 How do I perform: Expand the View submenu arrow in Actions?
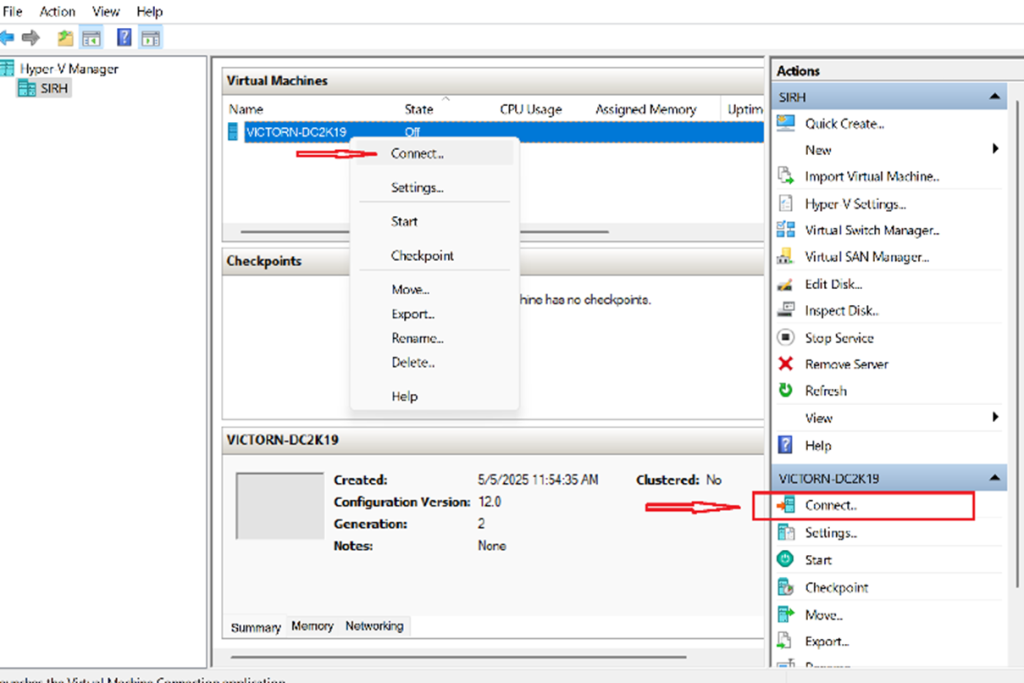(x=995, y=417)
